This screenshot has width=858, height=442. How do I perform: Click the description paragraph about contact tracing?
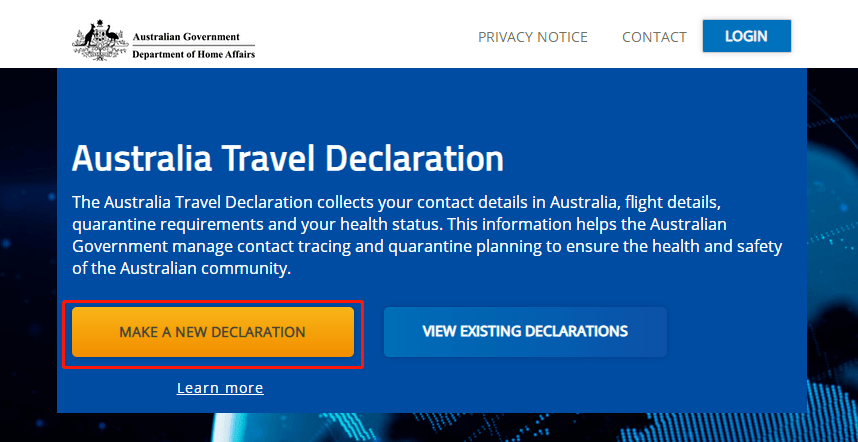coord(427,236)
